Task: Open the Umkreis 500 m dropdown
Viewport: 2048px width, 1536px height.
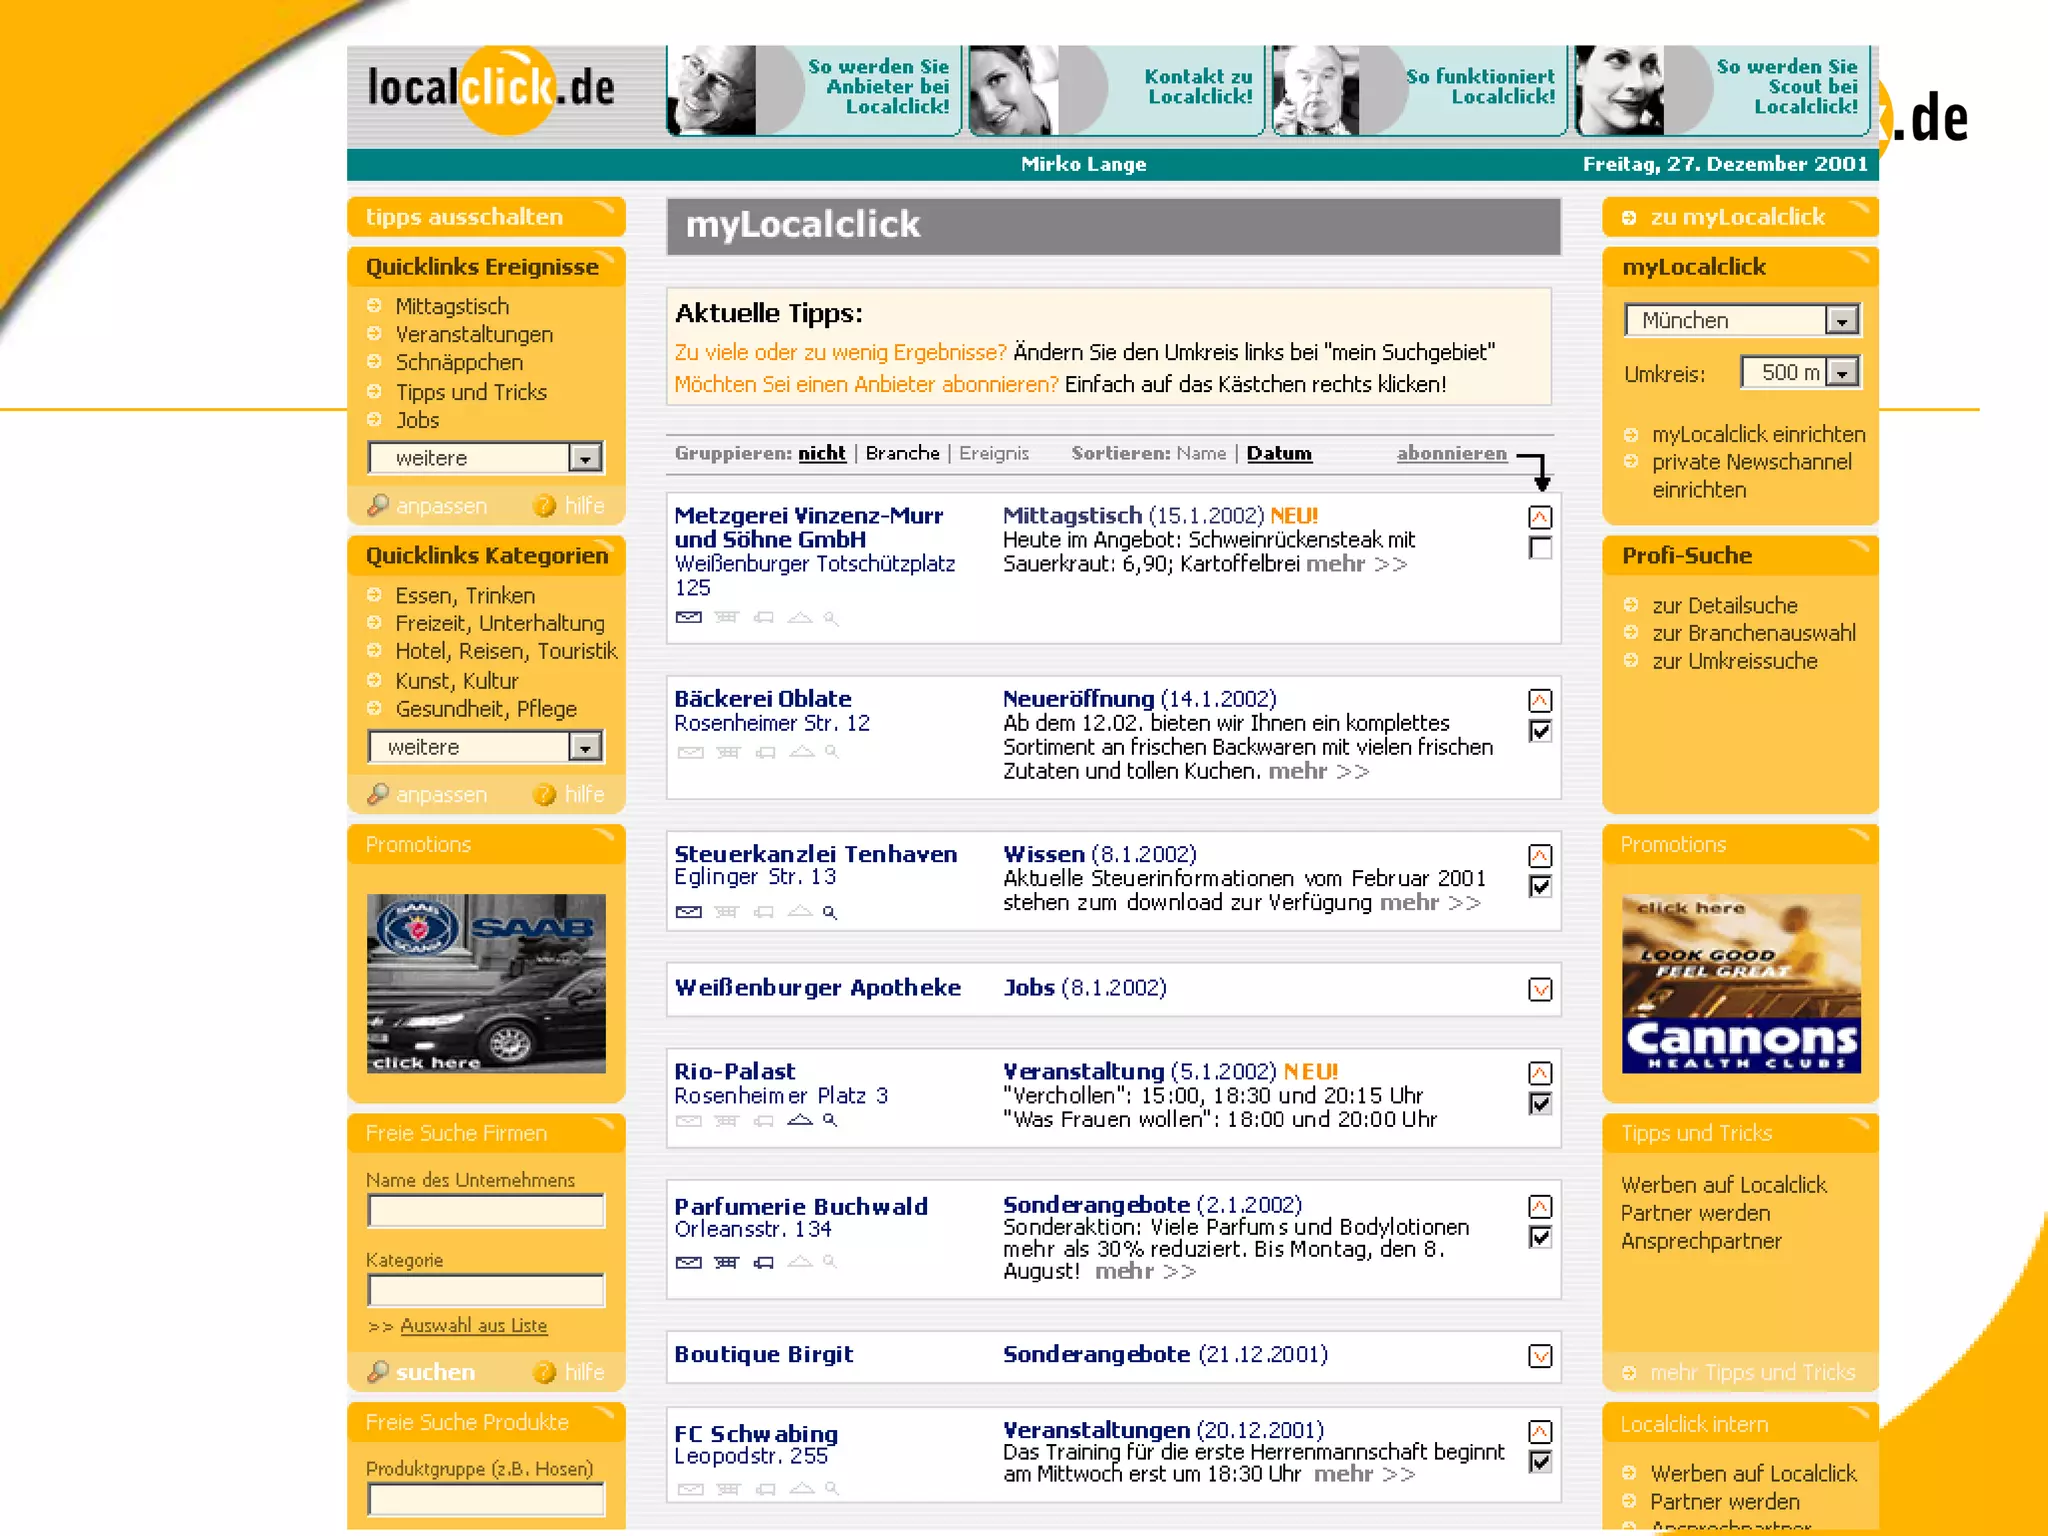Action: 1841,373
